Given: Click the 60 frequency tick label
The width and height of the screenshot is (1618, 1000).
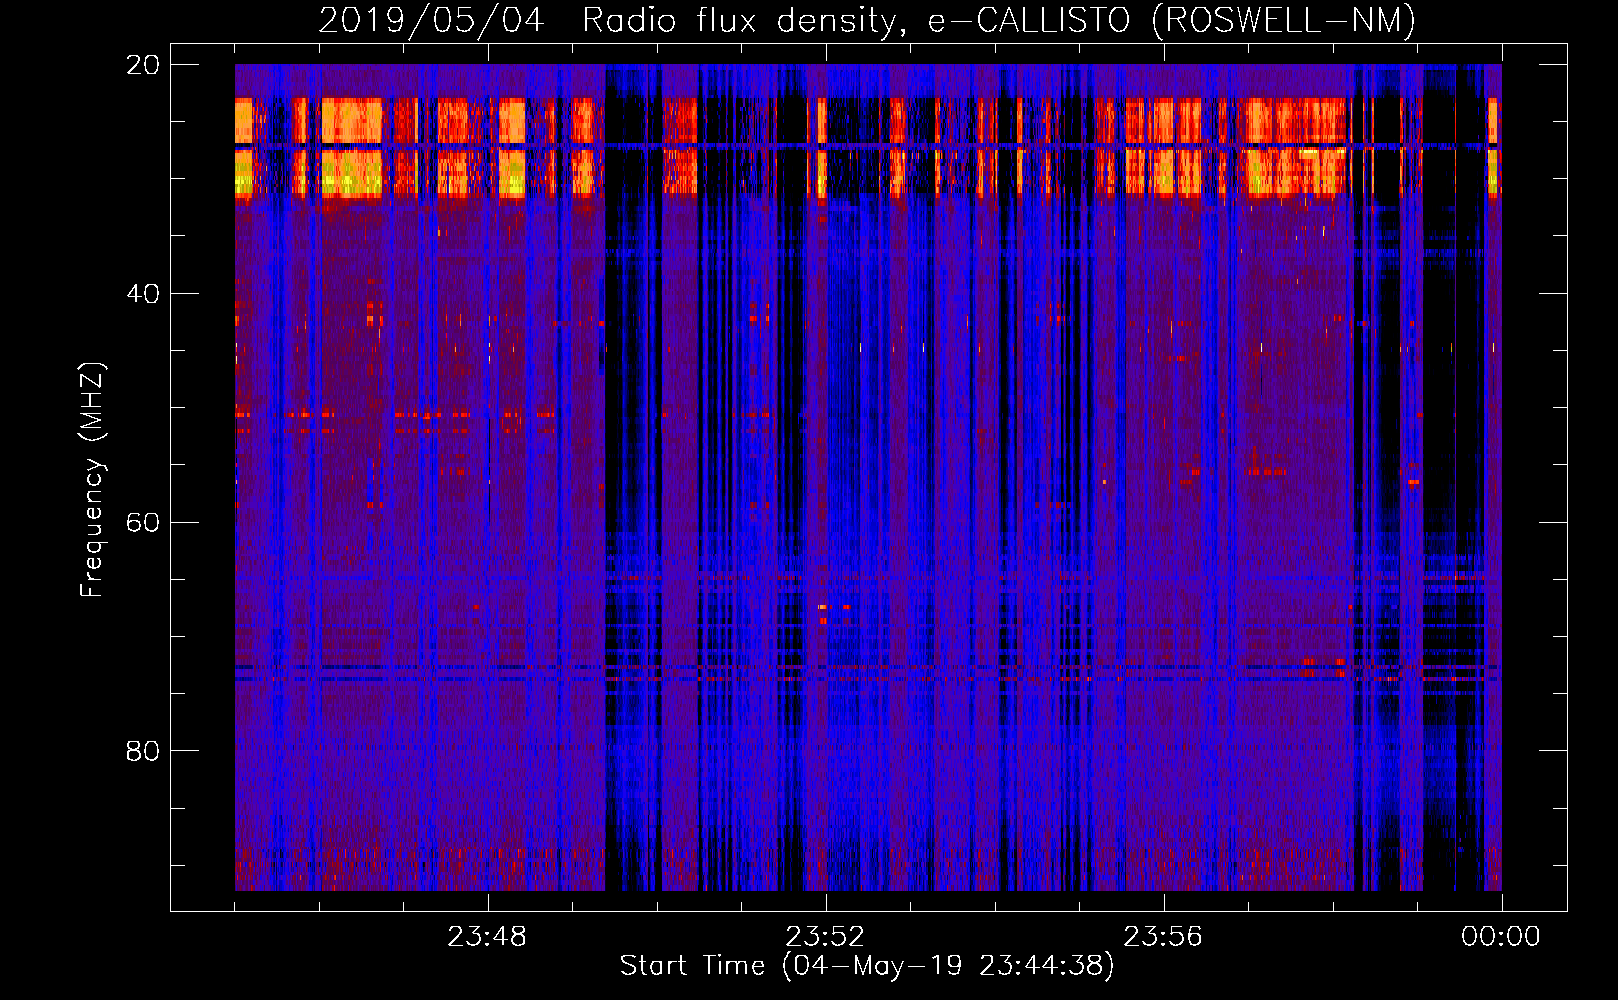Looking at the screenshot, I should [143, 522].
